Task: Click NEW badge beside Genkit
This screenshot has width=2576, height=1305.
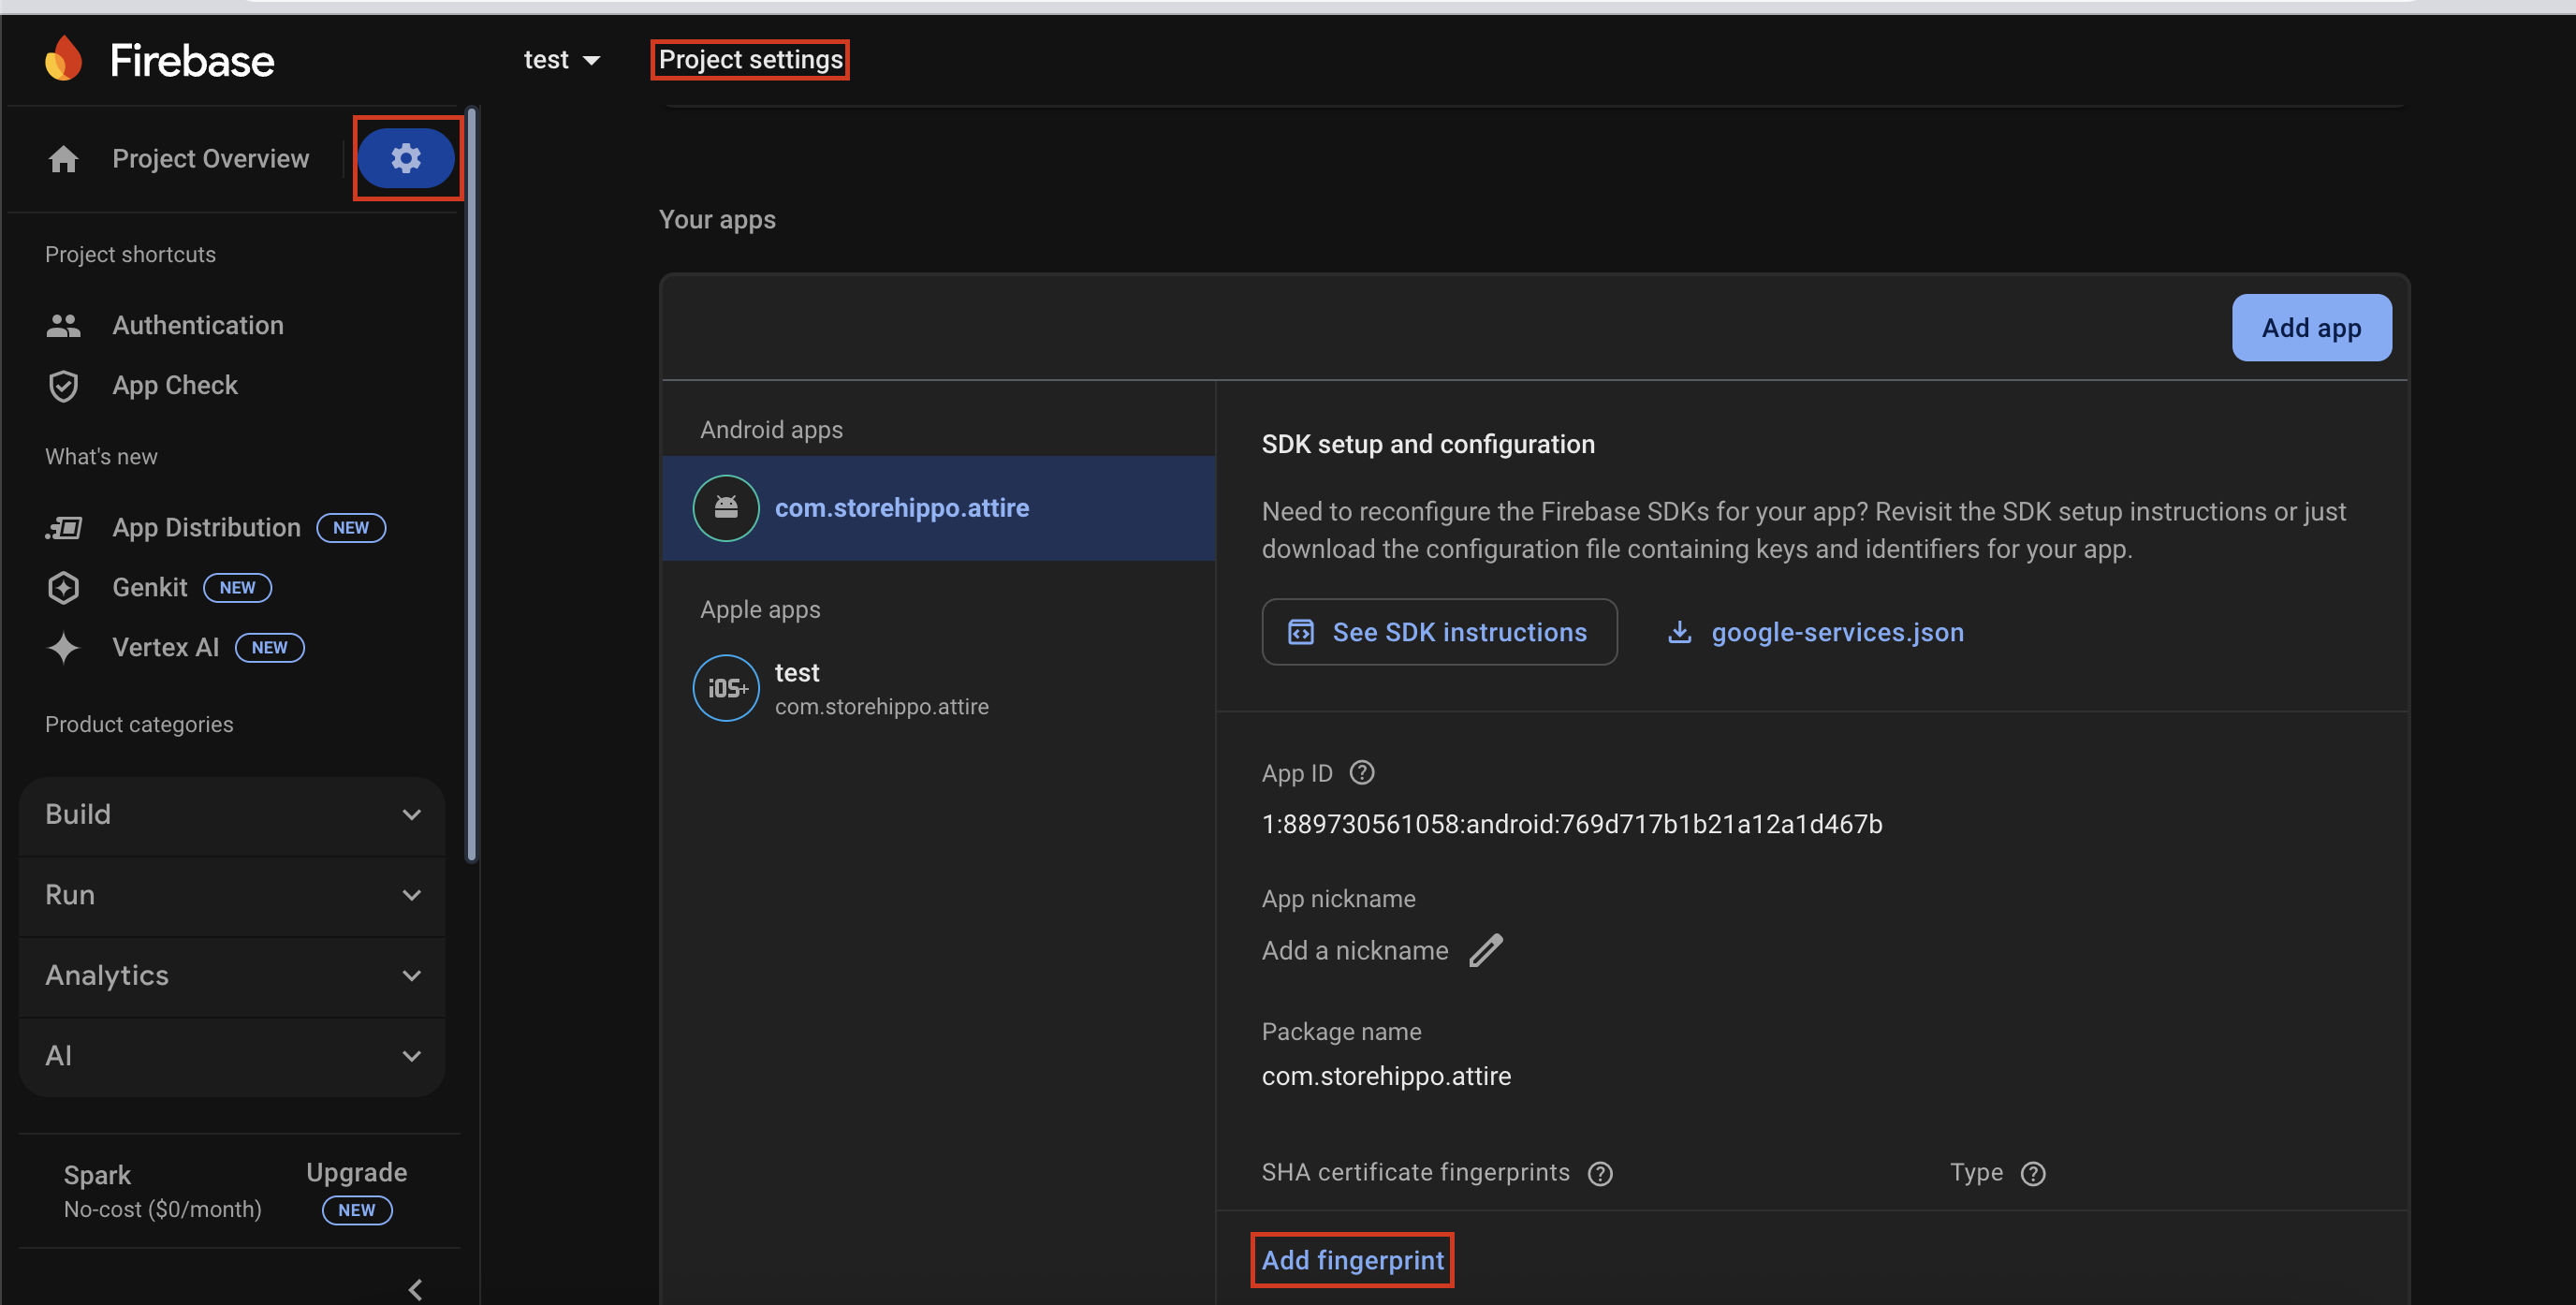Action: coord(238,587)
